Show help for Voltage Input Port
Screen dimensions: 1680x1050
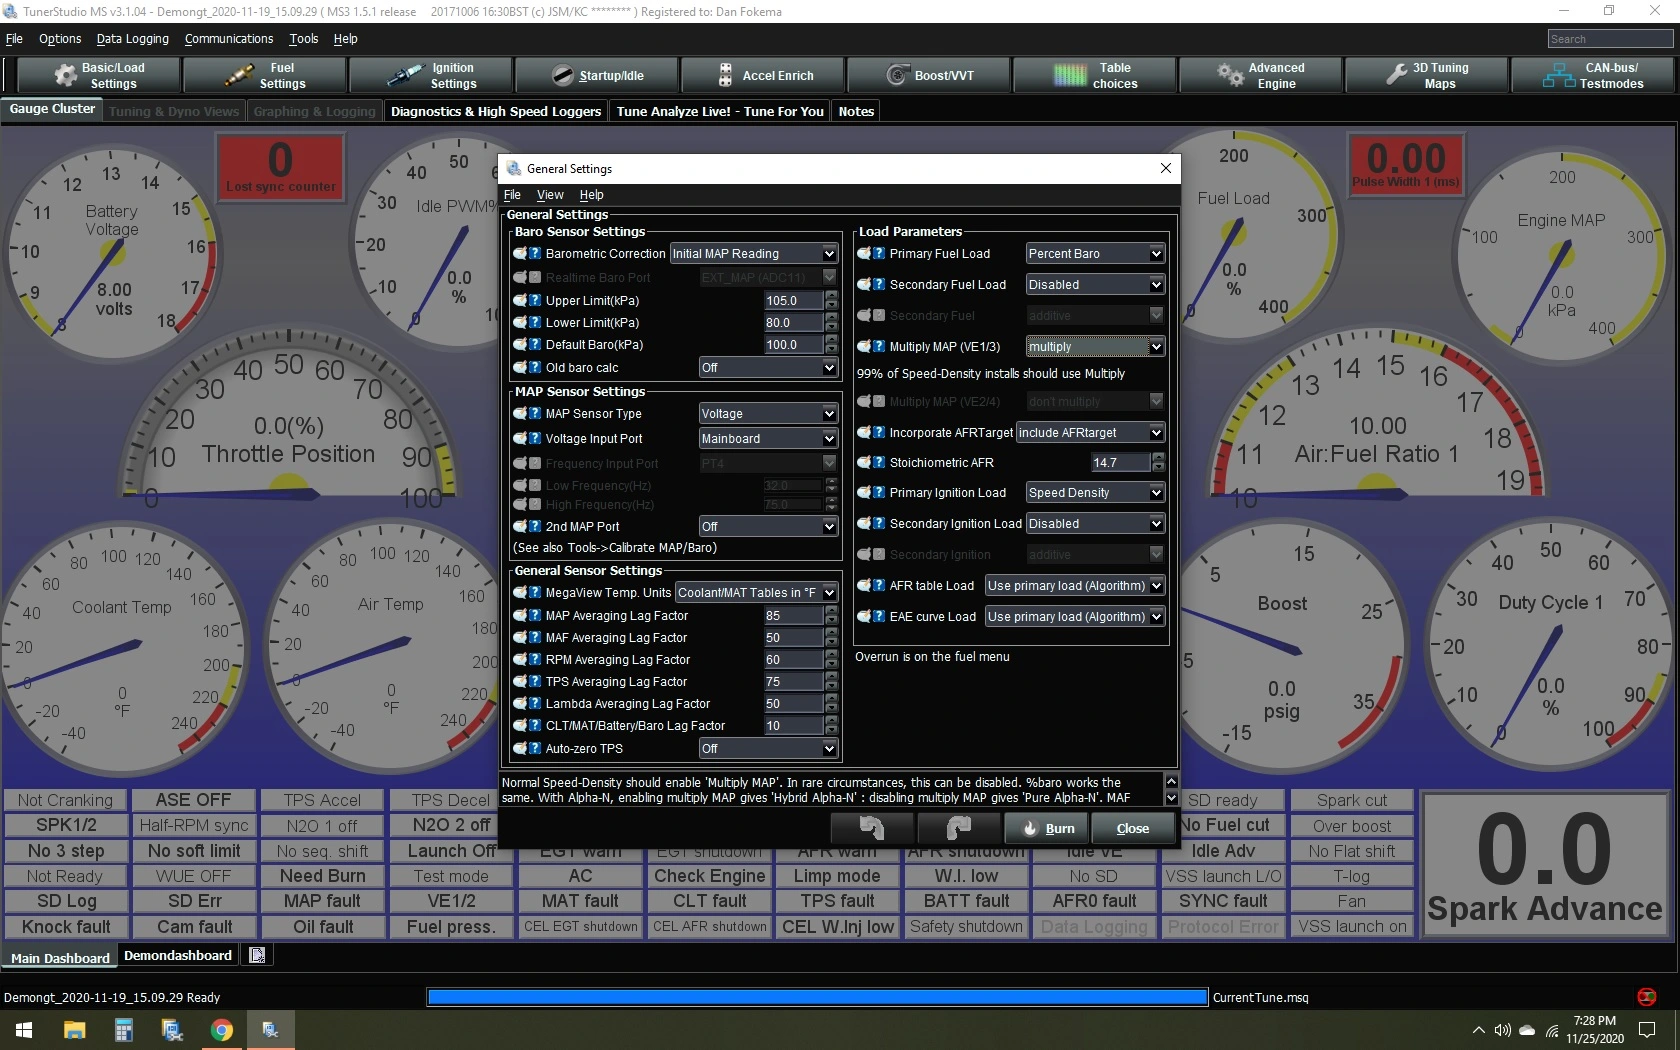(535, 438)
